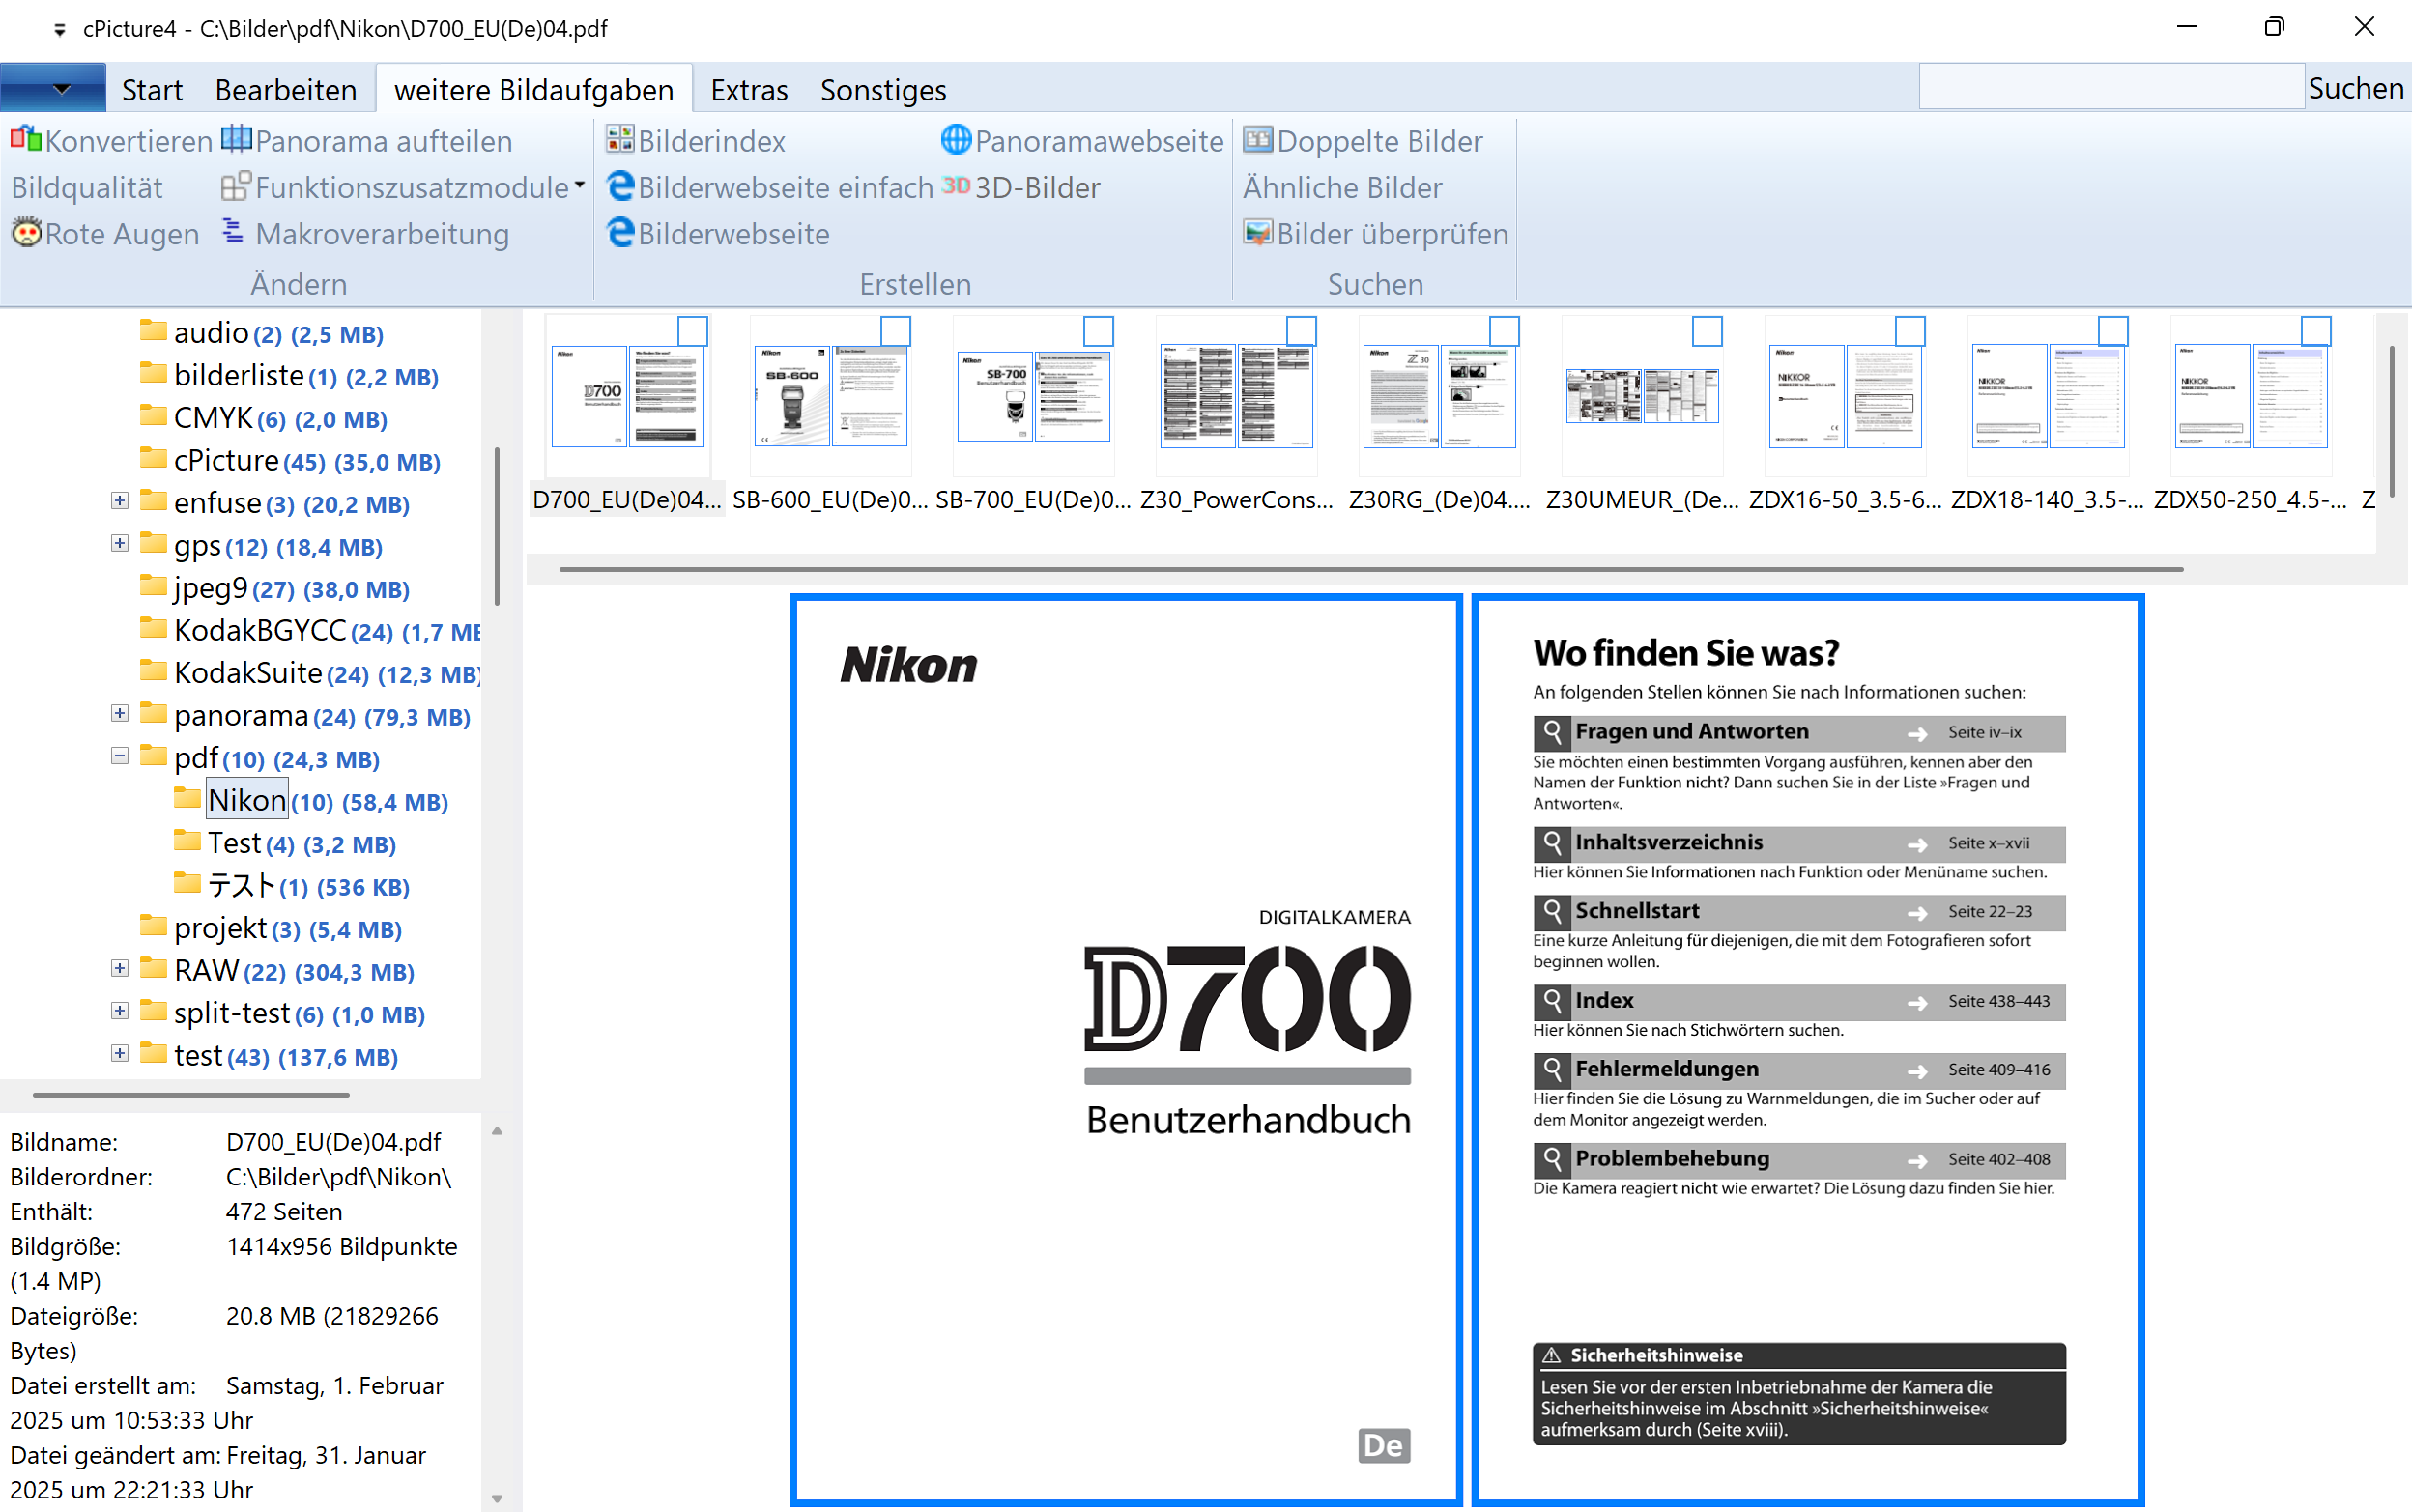Open the Rote Augen tool
2412x1512 pixels.
26,233
